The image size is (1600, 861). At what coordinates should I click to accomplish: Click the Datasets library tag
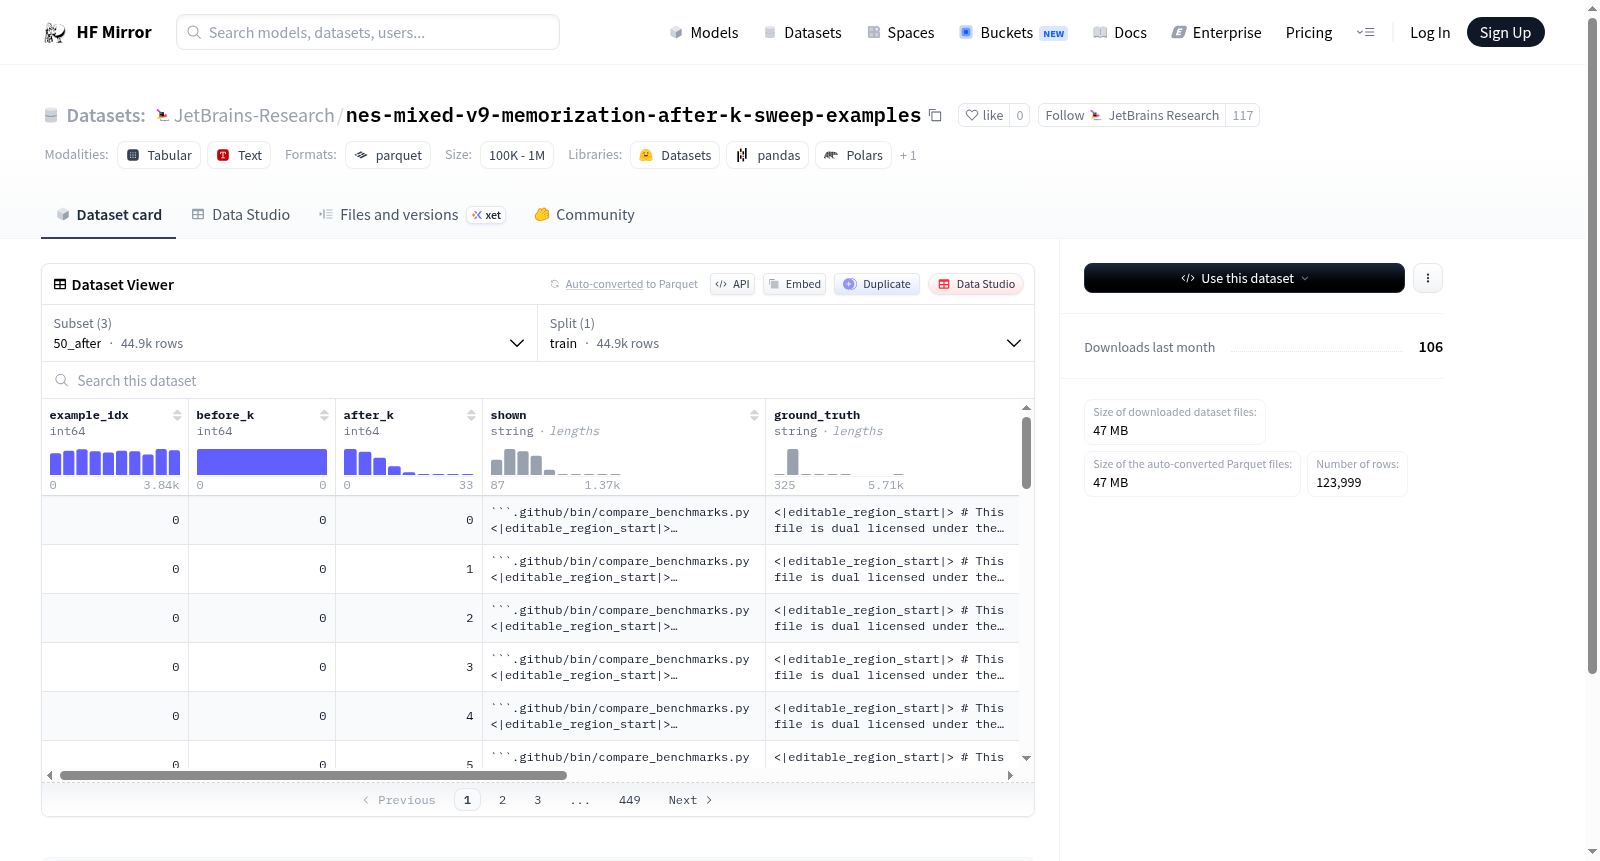(675, 155)
